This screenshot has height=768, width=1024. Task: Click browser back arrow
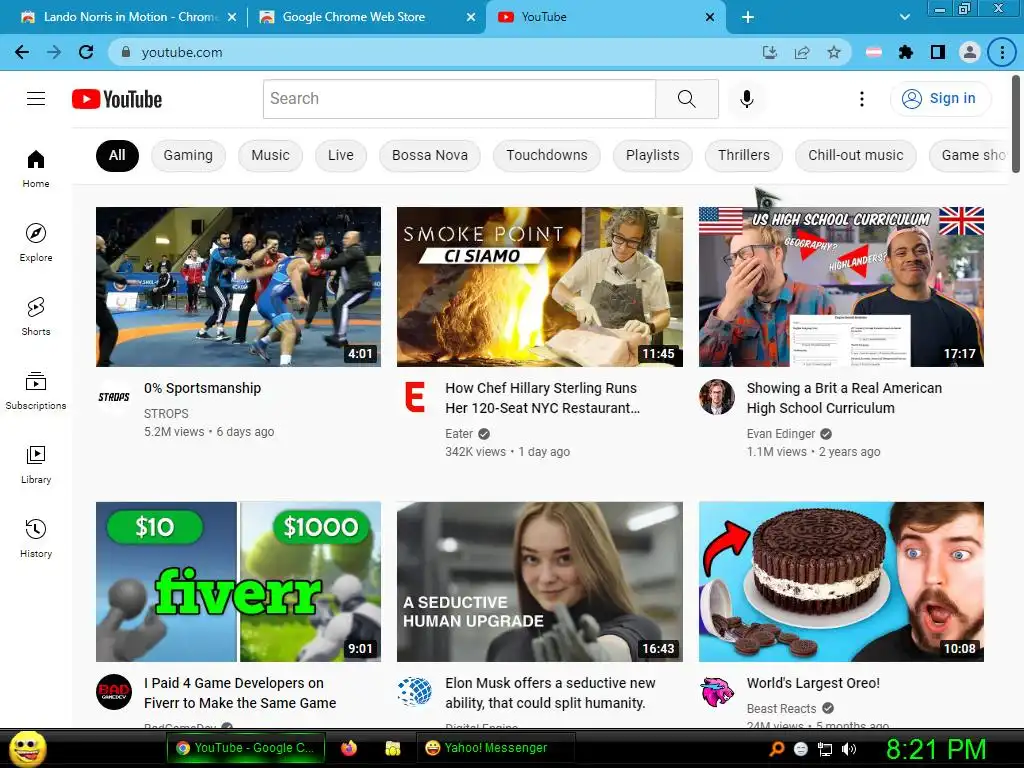(22, 52)
